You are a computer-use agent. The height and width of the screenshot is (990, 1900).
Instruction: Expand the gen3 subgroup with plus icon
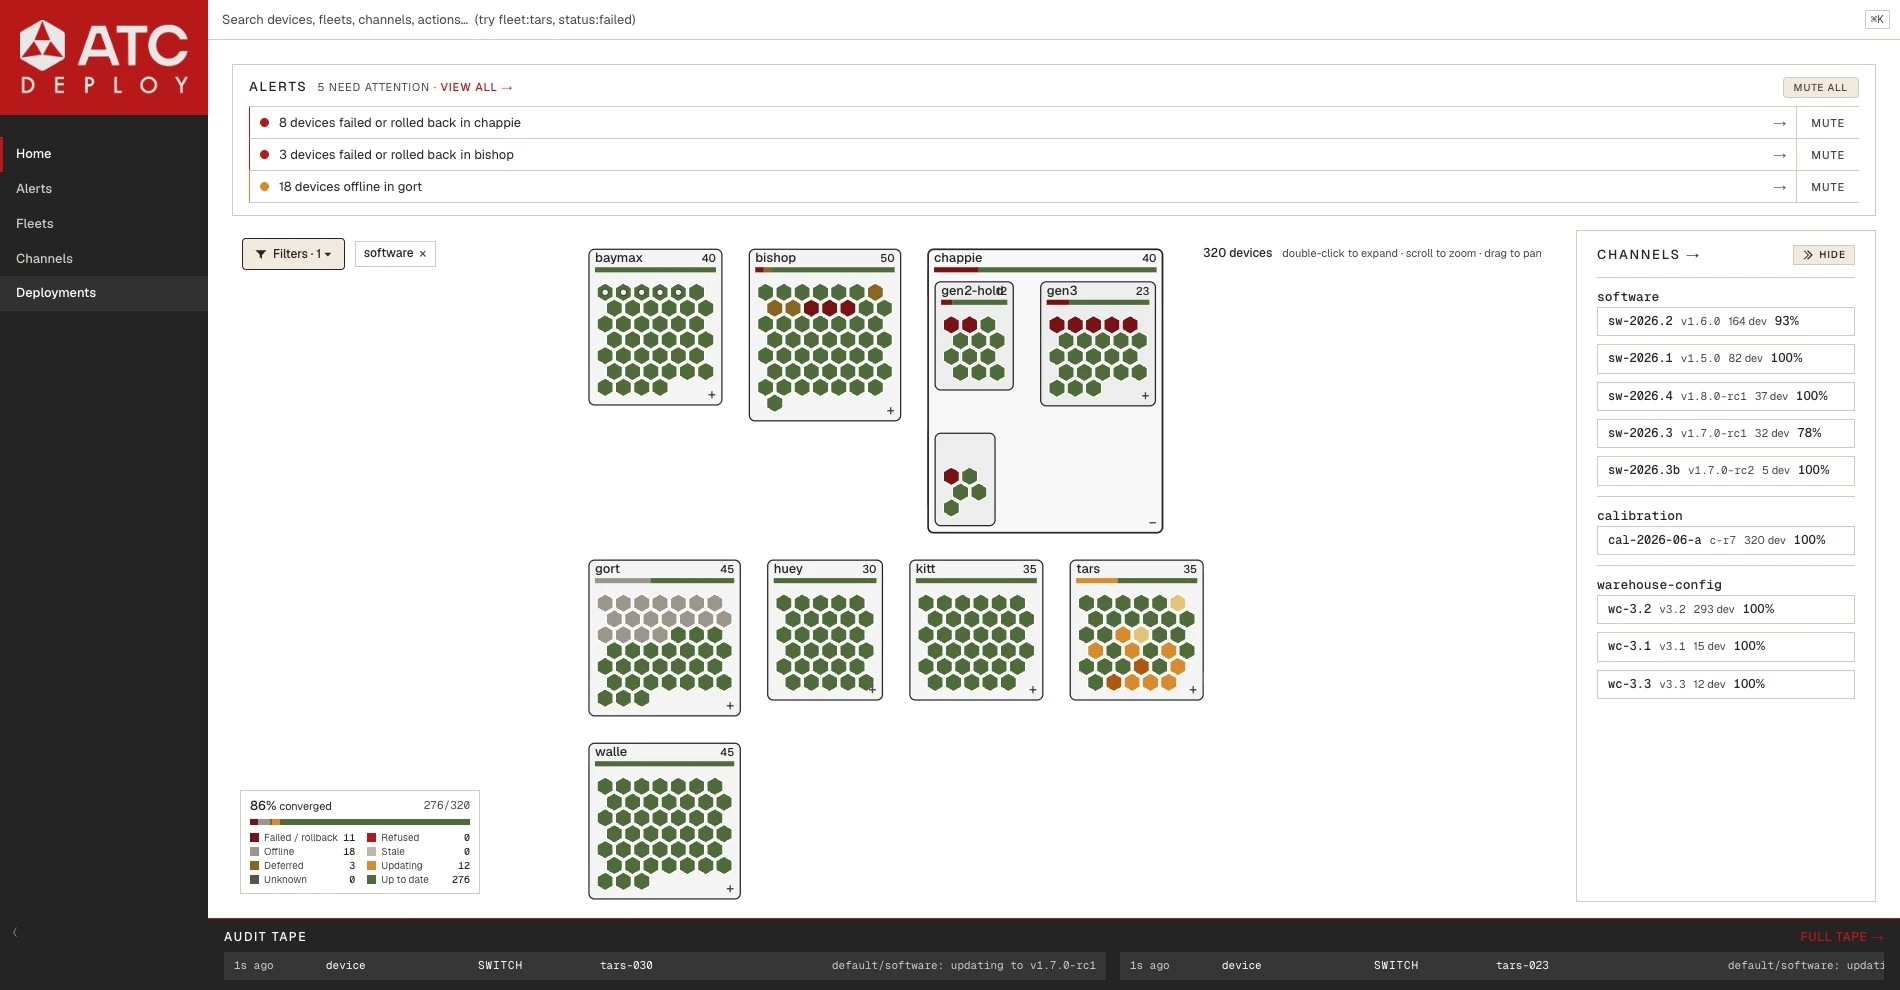[x=1145, y=396]
